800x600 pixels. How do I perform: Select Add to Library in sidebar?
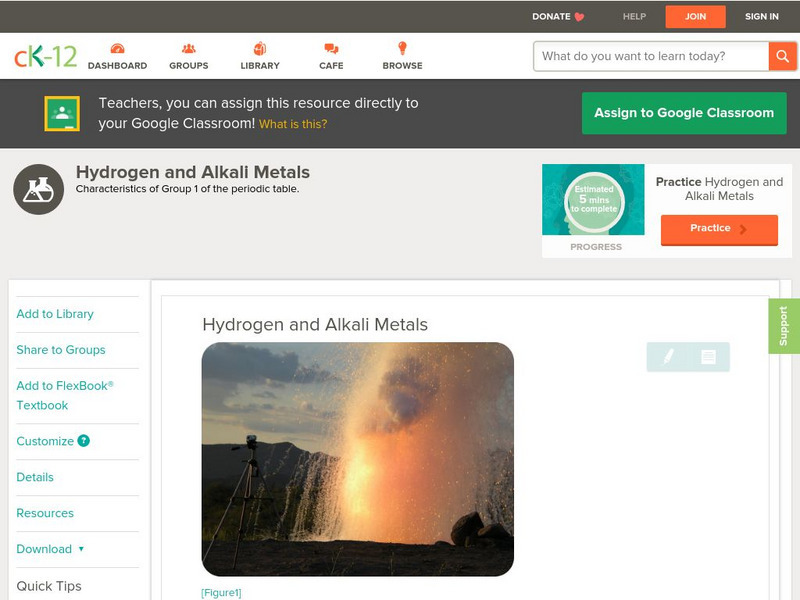point(55,314)
